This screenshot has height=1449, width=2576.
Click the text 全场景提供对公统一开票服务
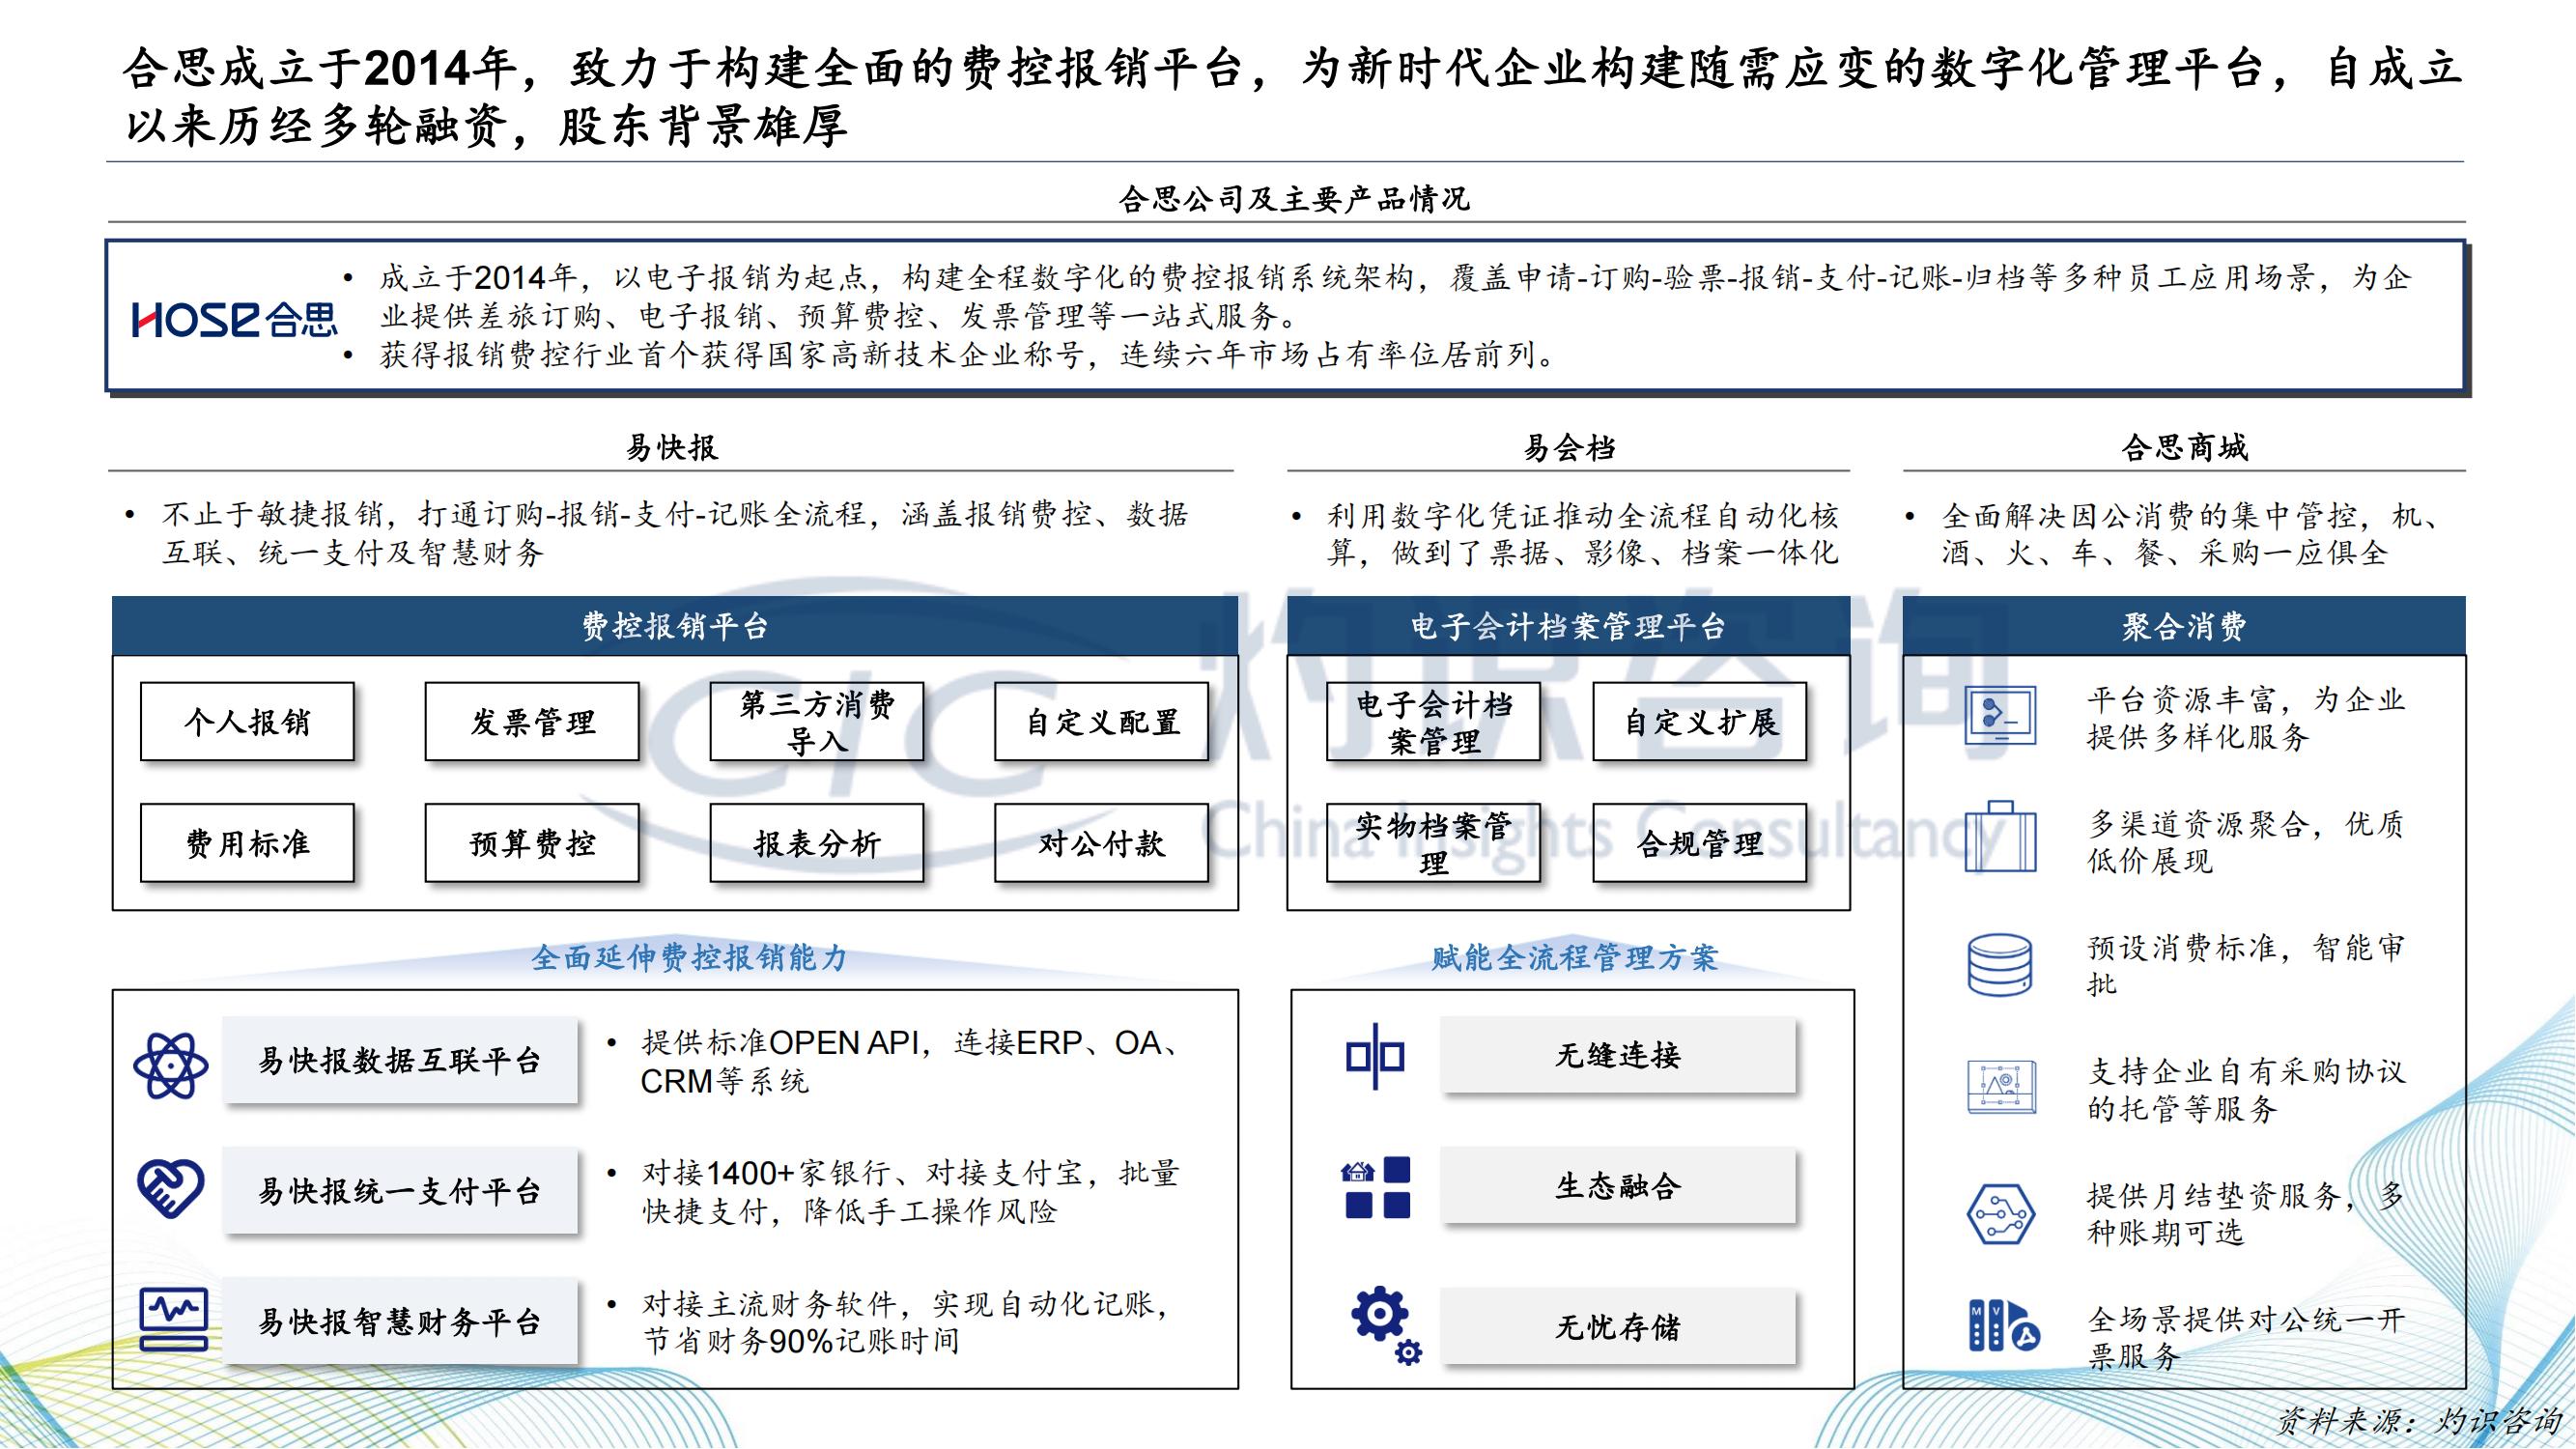[2246, 1337]
